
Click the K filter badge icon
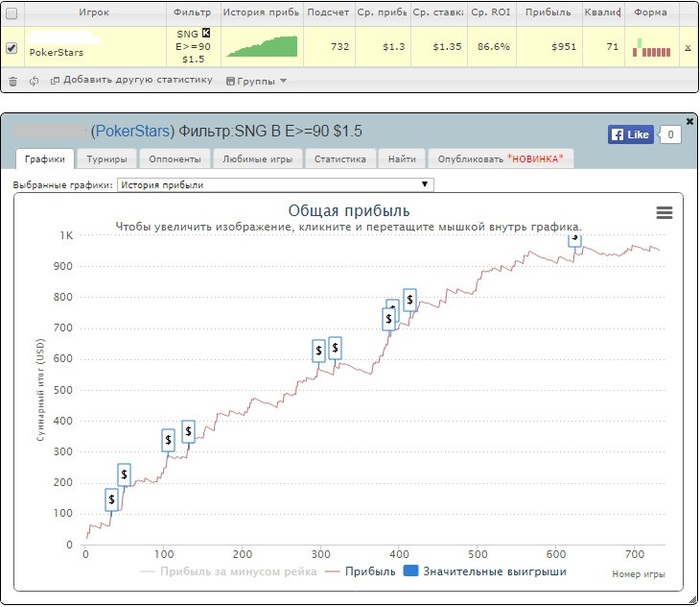206,33
